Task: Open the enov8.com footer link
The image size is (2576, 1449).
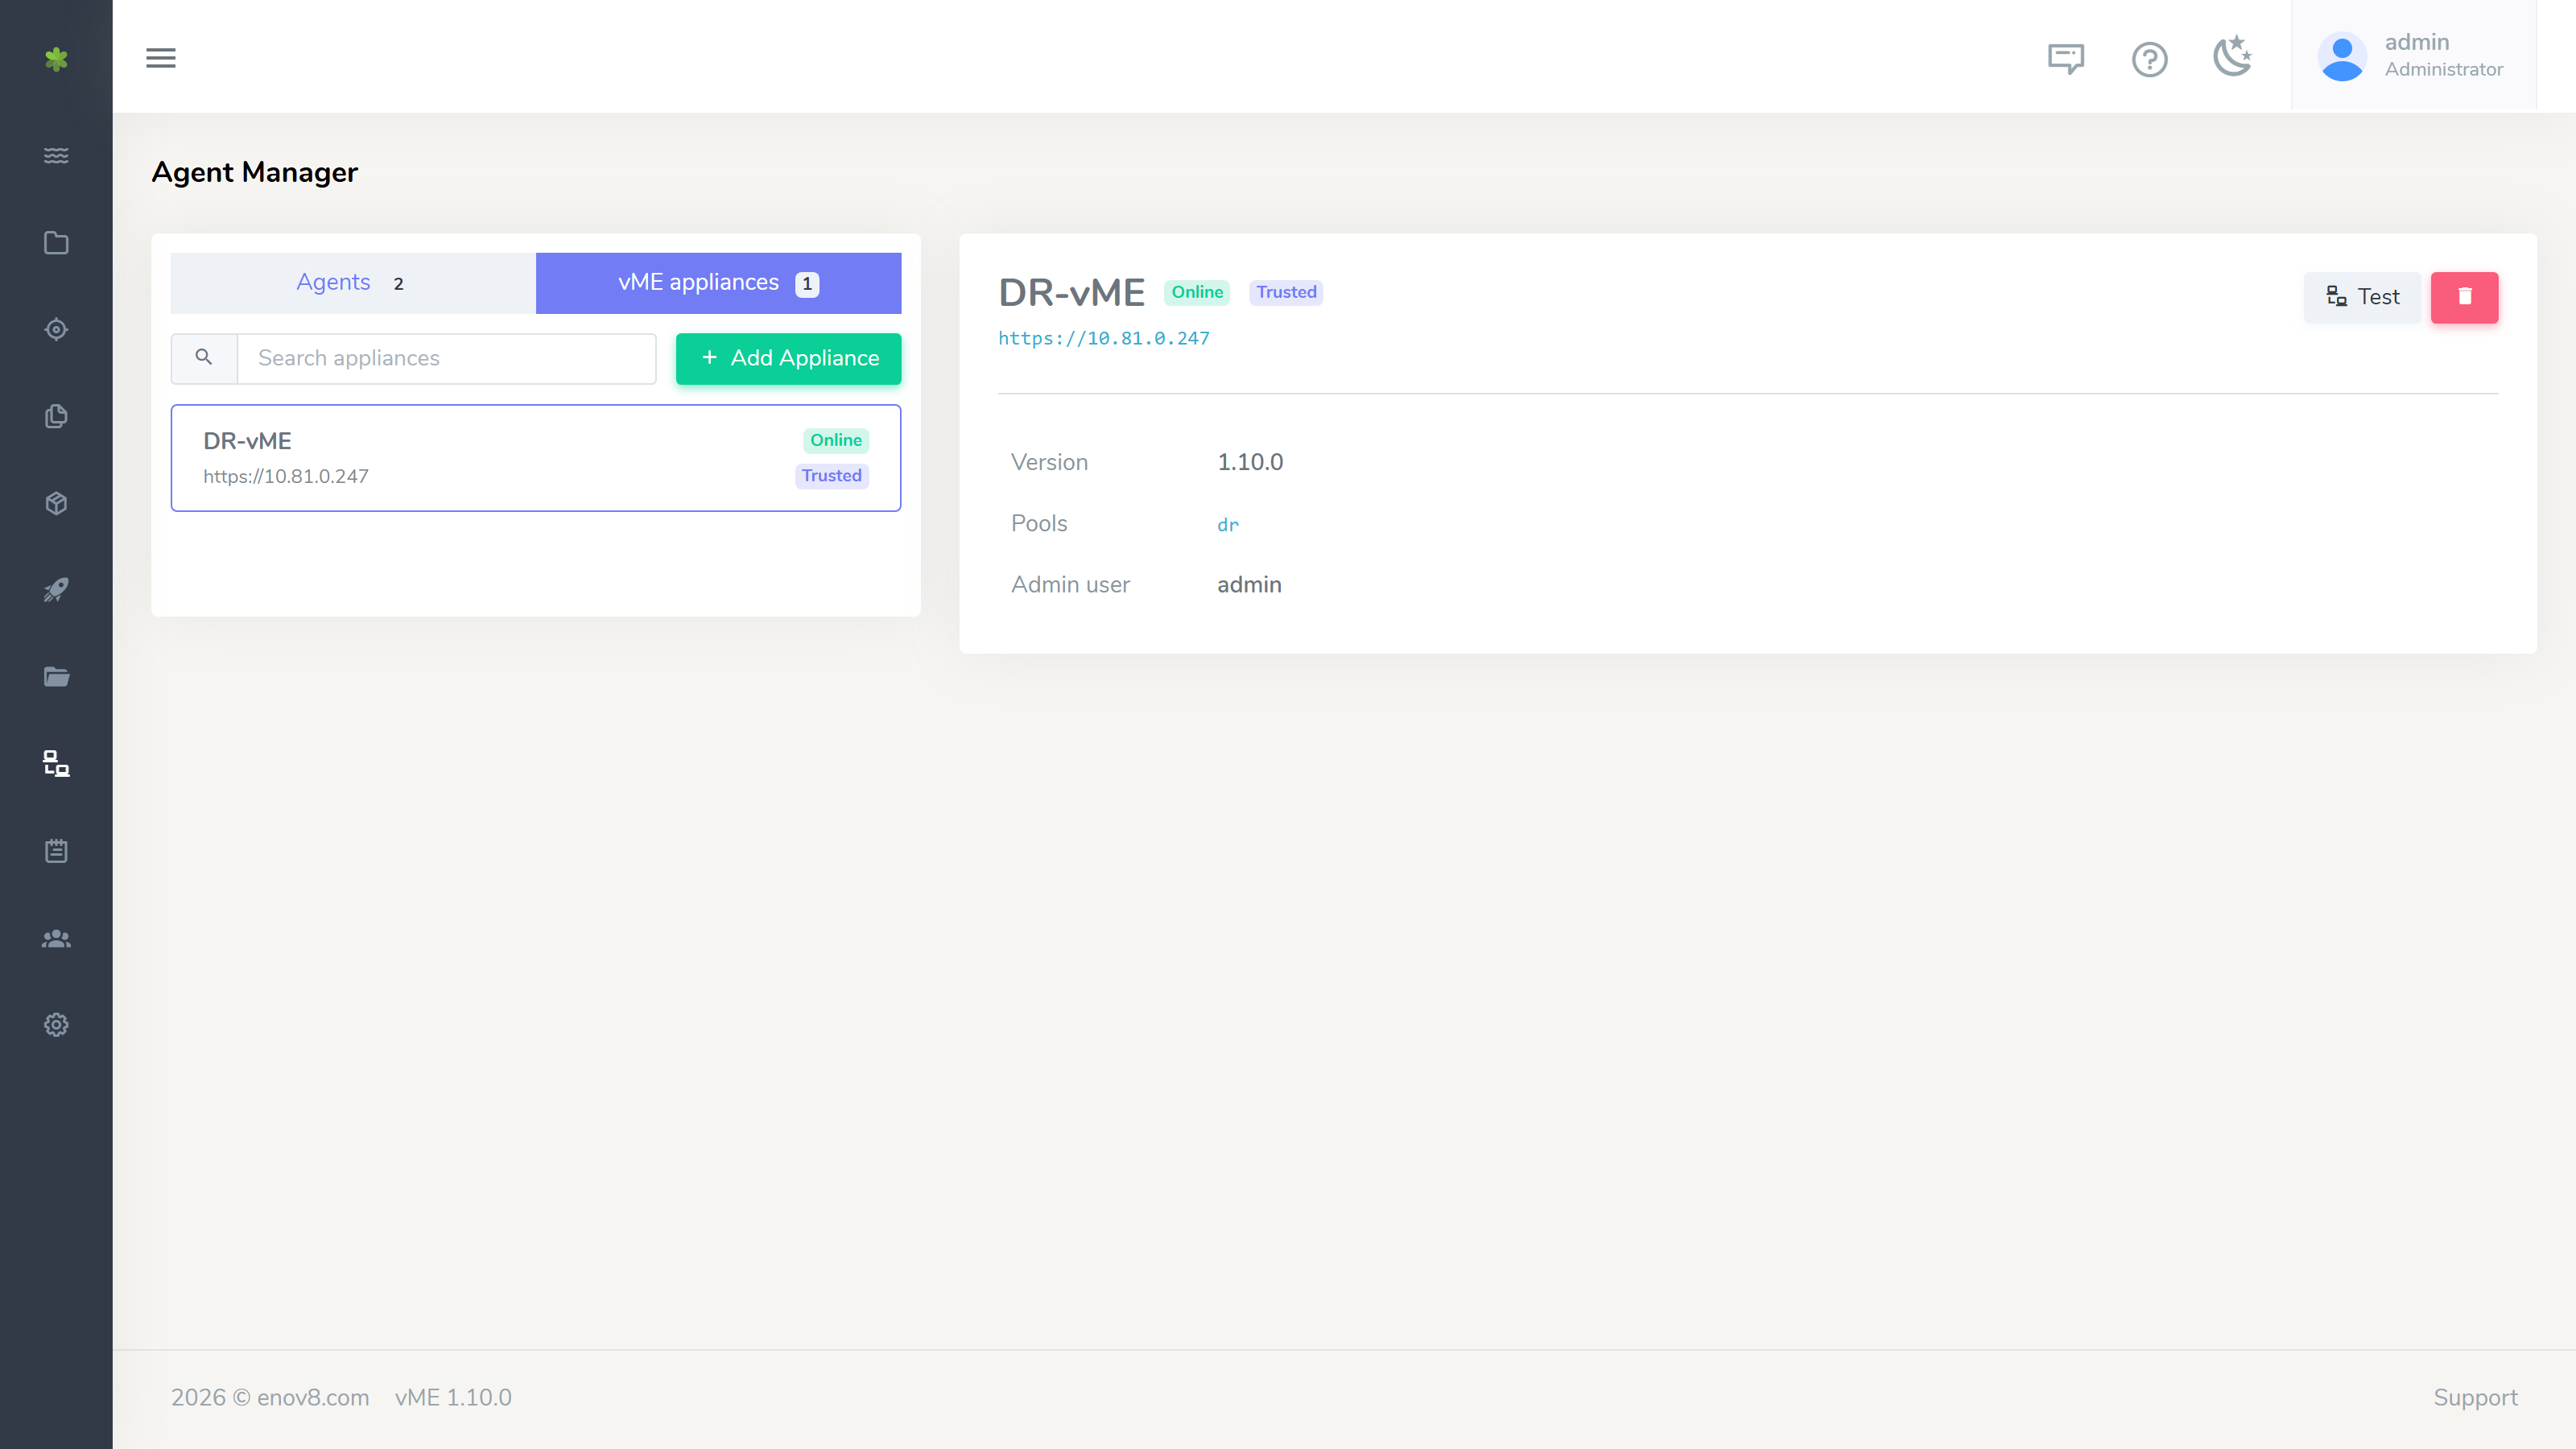Action: point(313,1397)
